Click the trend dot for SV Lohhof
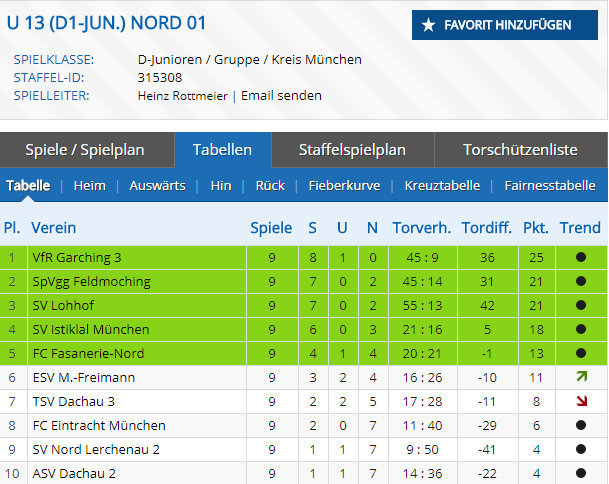The width and height of the screenshot is (609, 484). (x=581, y=305)
